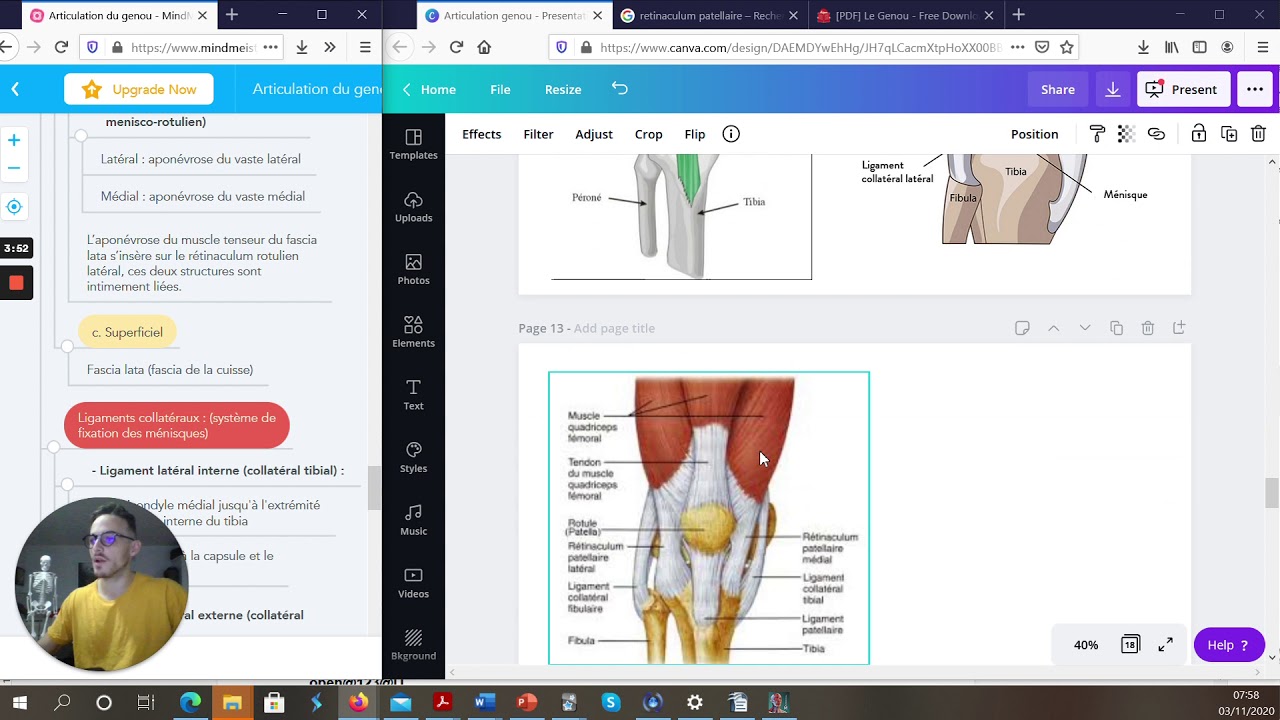Open the Resize menu

pos(563,89)
